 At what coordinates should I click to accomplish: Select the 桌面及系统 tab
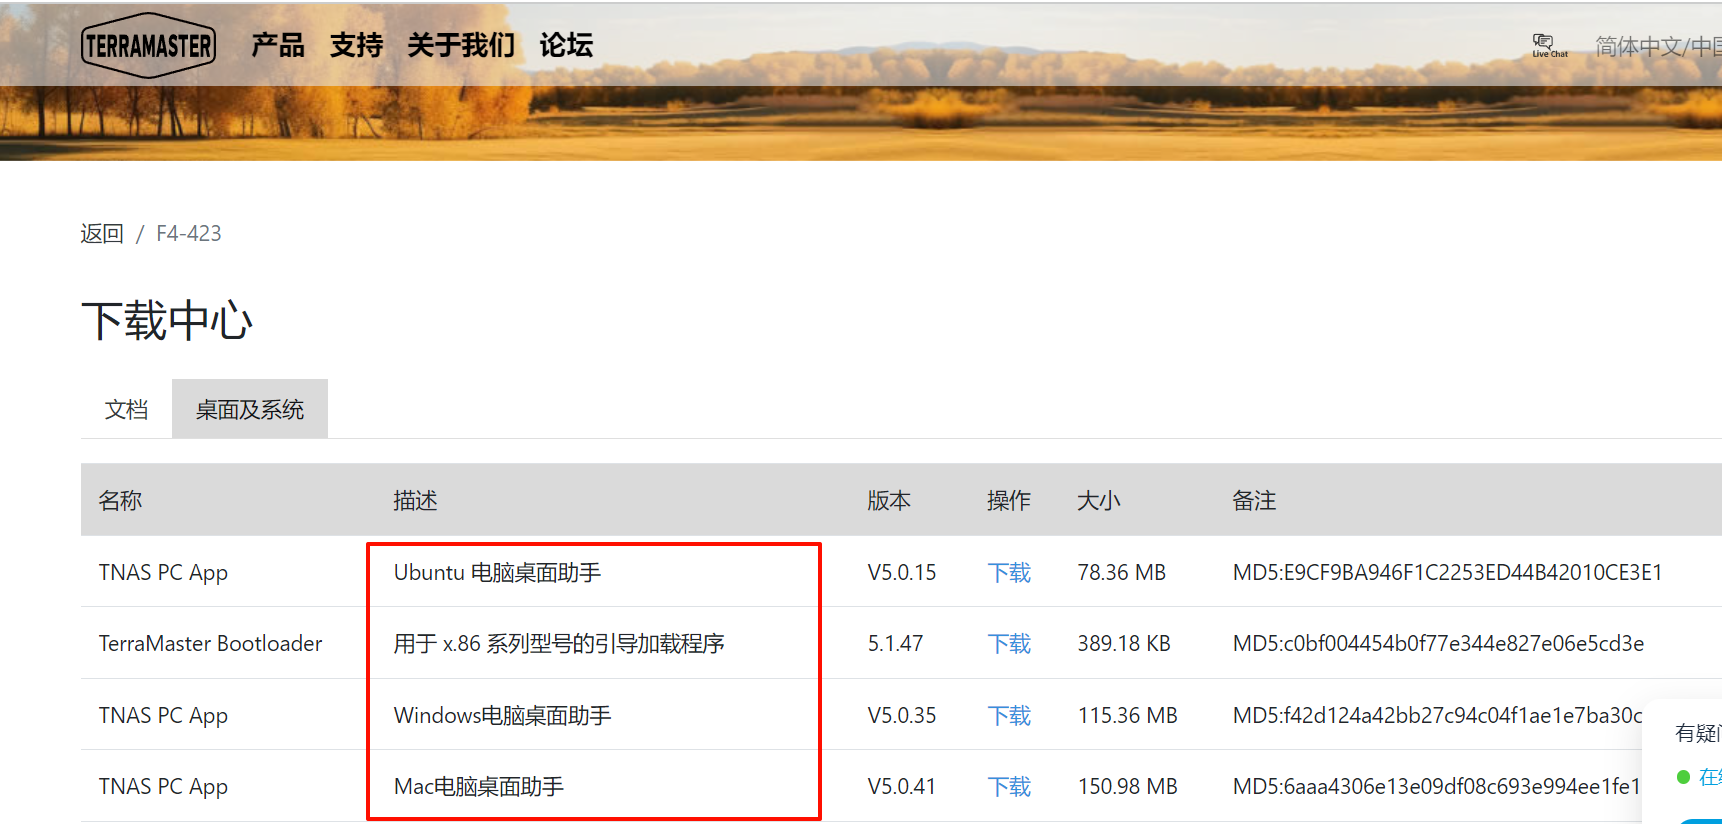[250, 410]
